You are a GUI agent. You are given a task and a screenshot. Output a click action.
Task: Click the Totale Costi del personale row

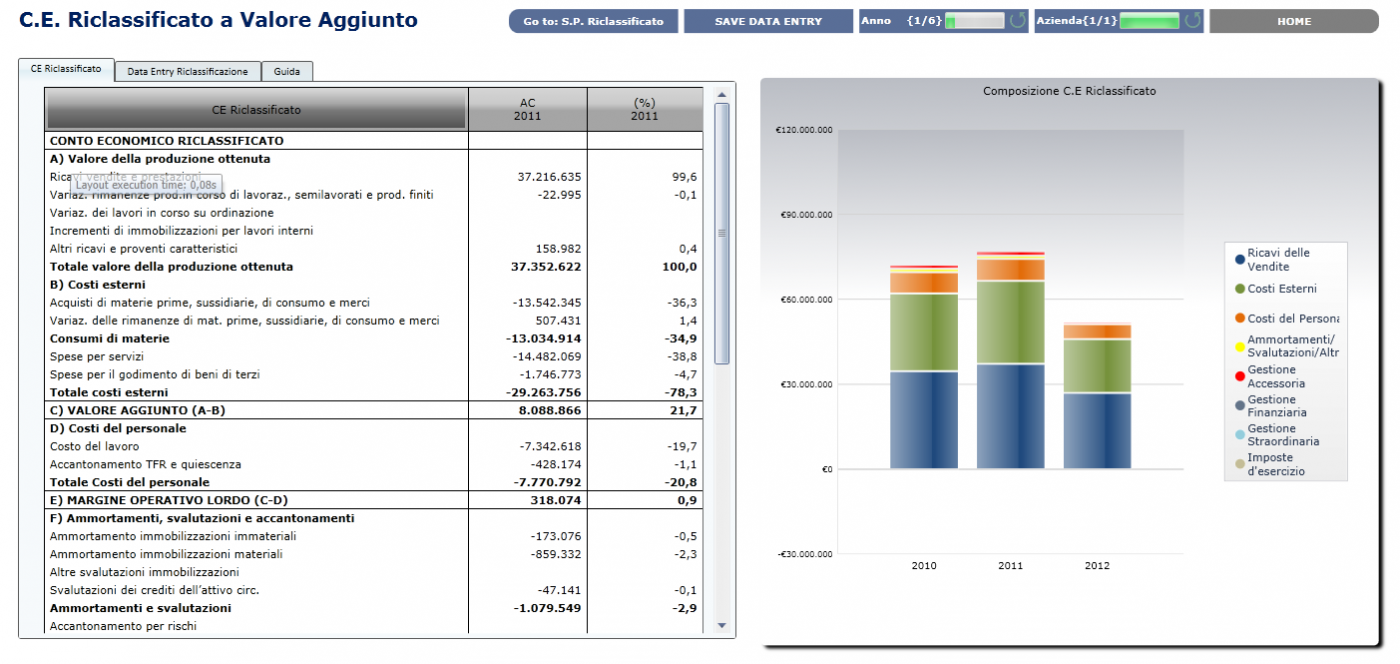(x=374, y=483)
